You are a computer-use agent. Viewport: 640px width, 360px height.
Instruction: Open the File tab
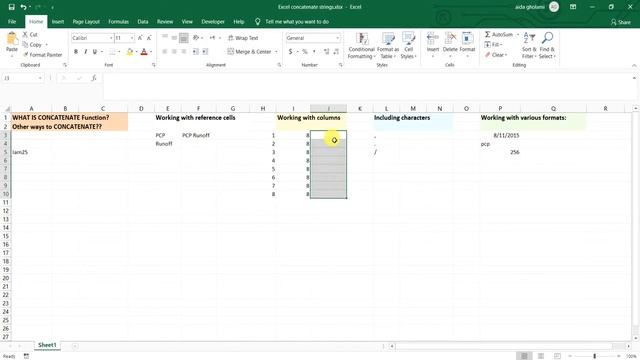[x=12, y=22]
